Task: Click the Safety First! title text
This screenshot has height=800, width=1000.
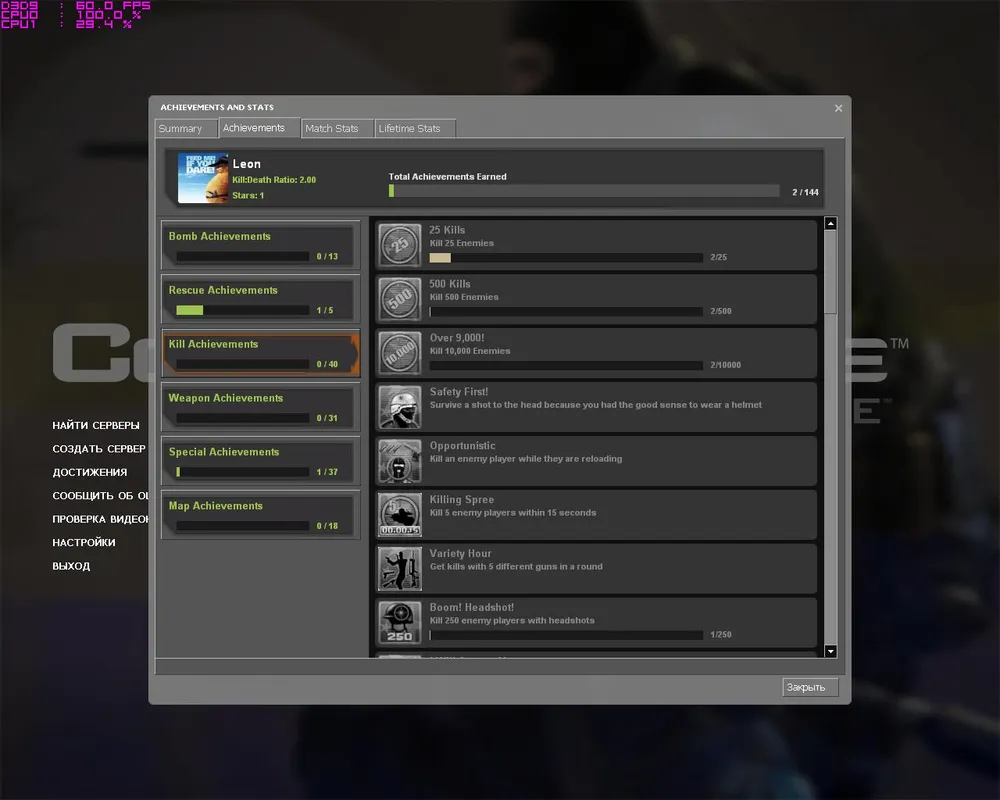Action: pos(459,392)
